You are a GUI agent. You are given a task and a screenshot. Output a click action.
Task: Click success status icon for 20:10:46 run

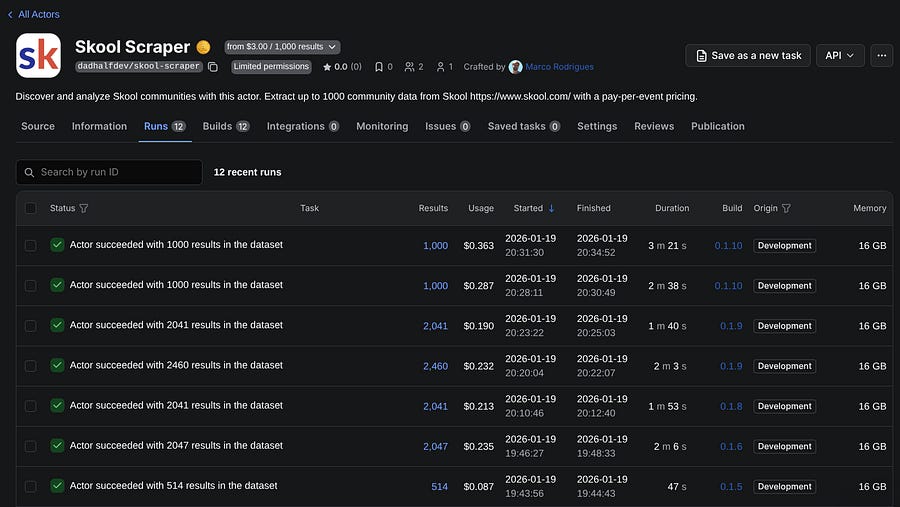point(57,405)
